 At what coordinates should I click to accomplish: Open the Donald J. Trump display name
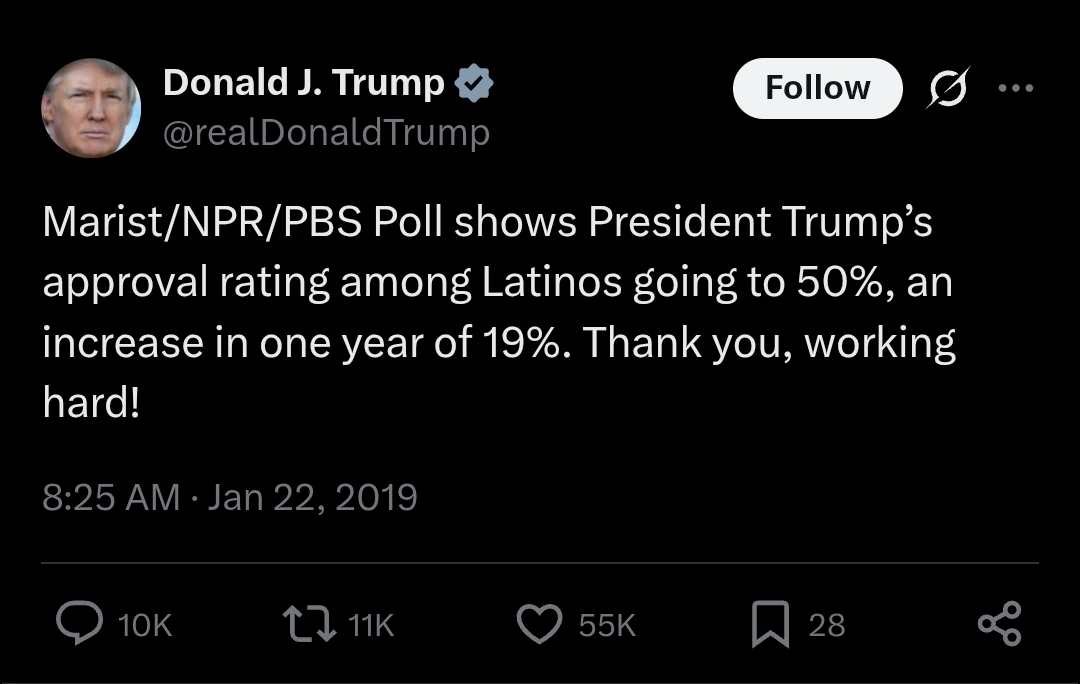[304, 83]
